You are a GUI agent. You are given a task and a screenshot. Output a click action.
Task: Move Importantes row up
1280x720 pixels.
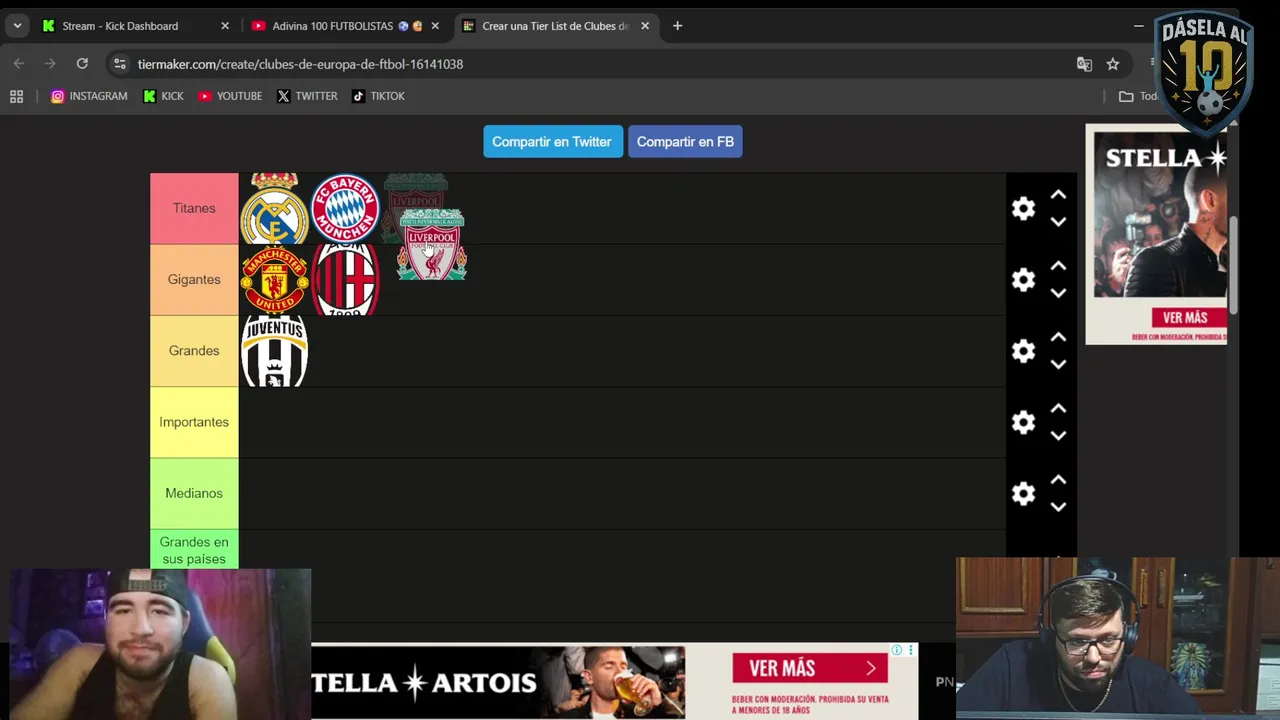[x=1058, y=409]
